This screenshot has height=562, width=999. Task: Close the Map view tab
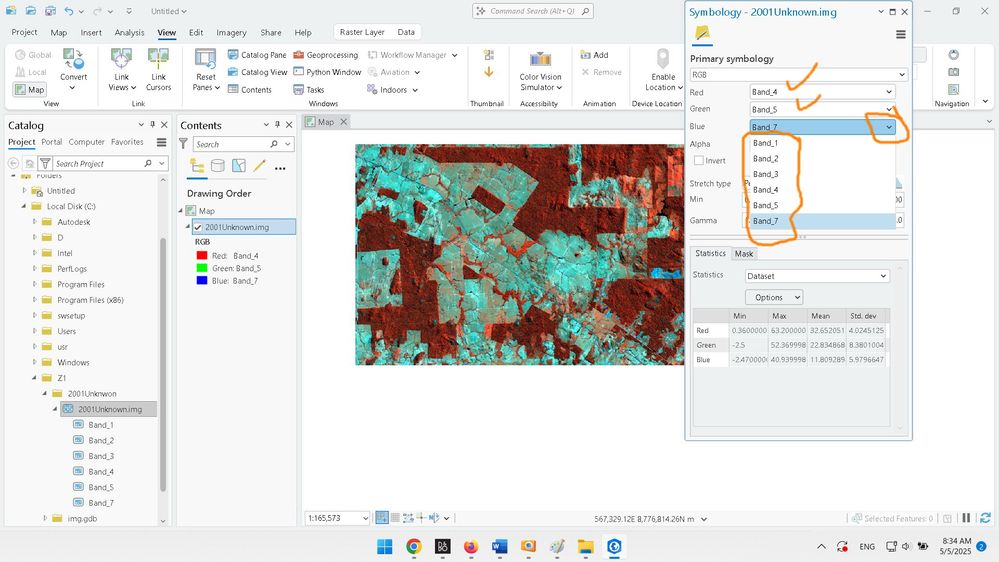pyautogui.click(x=343, y=122)
